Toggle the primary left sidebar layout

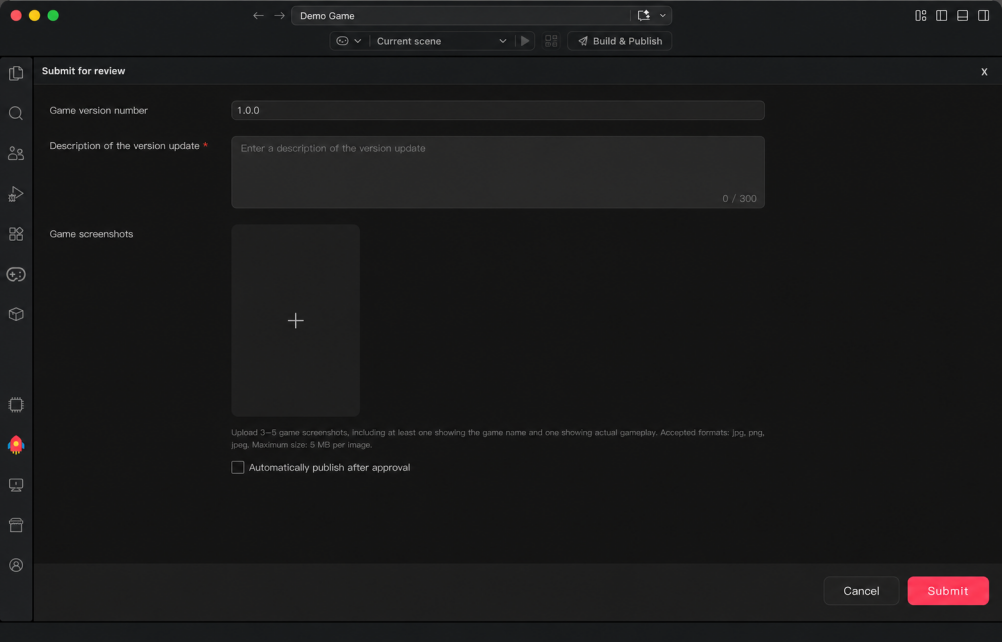pos(942,15)
